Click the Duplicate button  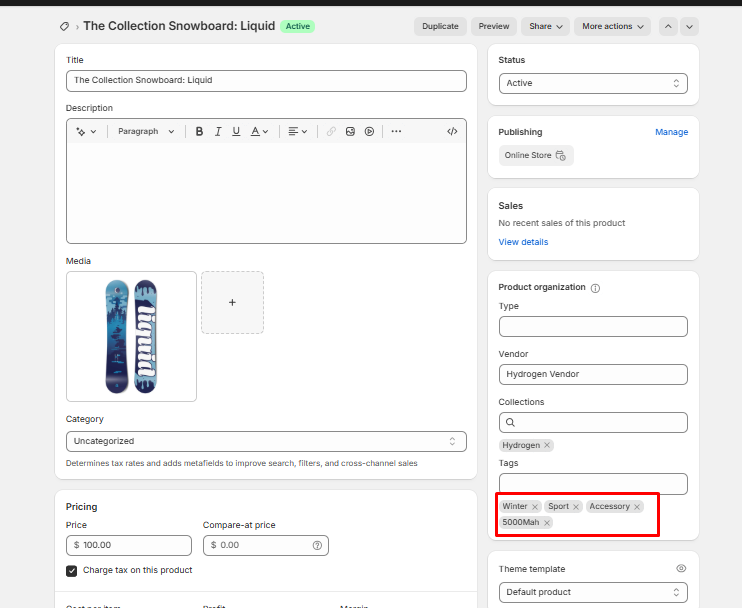point(440,26)
